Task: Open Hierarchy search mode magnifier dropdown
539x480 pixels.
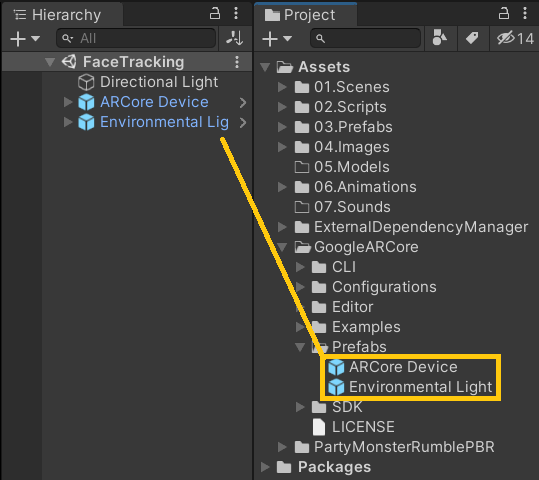Action: point(68,39)
